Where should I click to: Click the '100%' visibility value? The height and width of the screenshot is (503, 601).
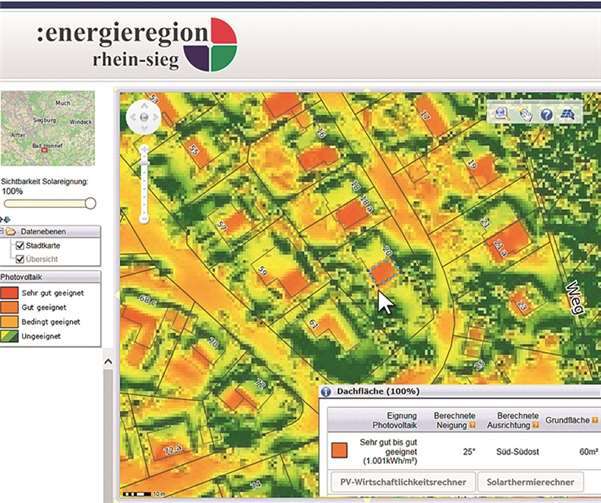click(x=13, y=191)
